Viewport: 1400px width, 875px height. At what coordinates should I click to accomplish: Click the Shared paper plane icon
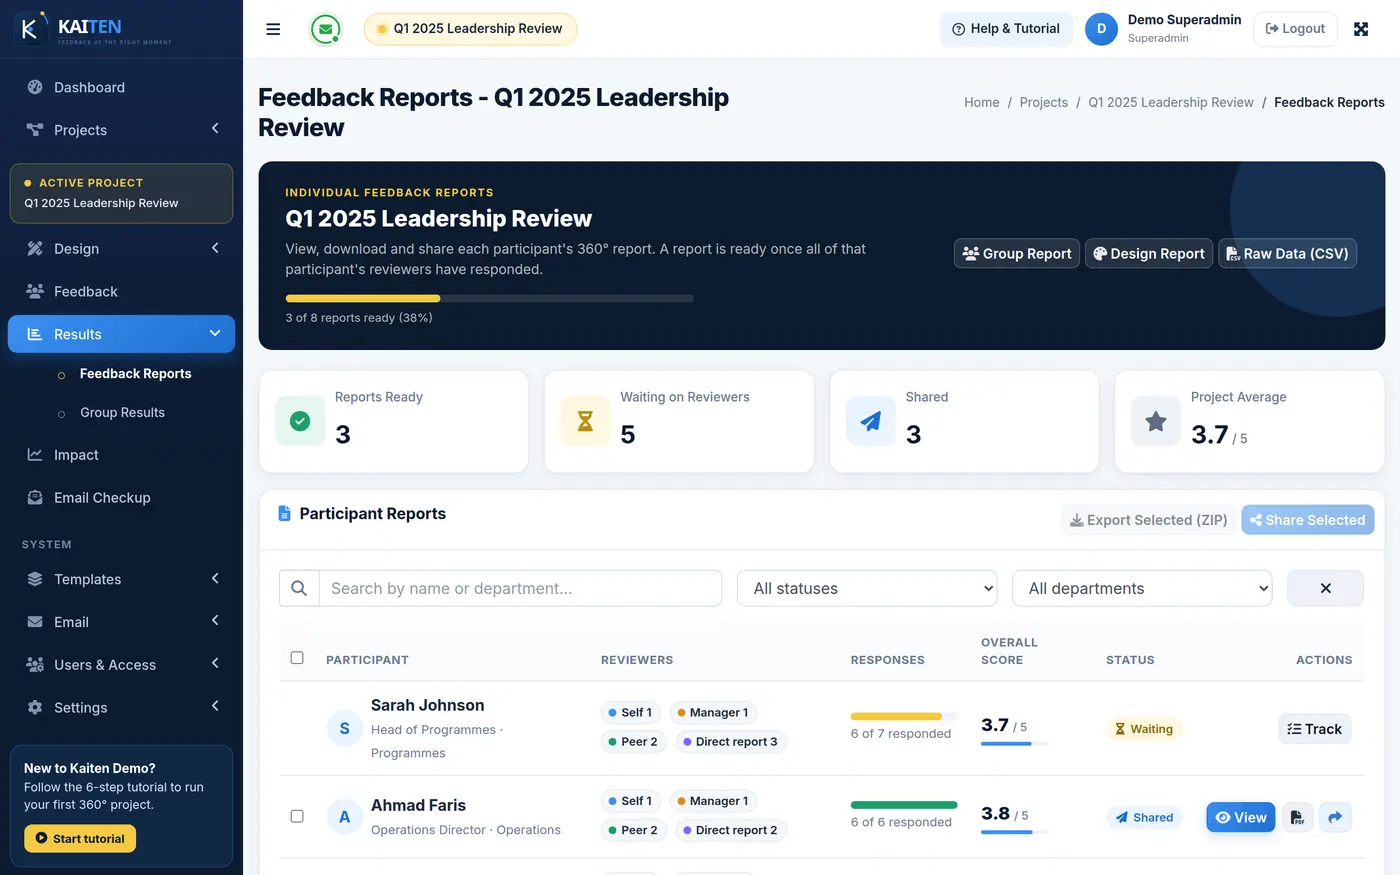point(871,421)
